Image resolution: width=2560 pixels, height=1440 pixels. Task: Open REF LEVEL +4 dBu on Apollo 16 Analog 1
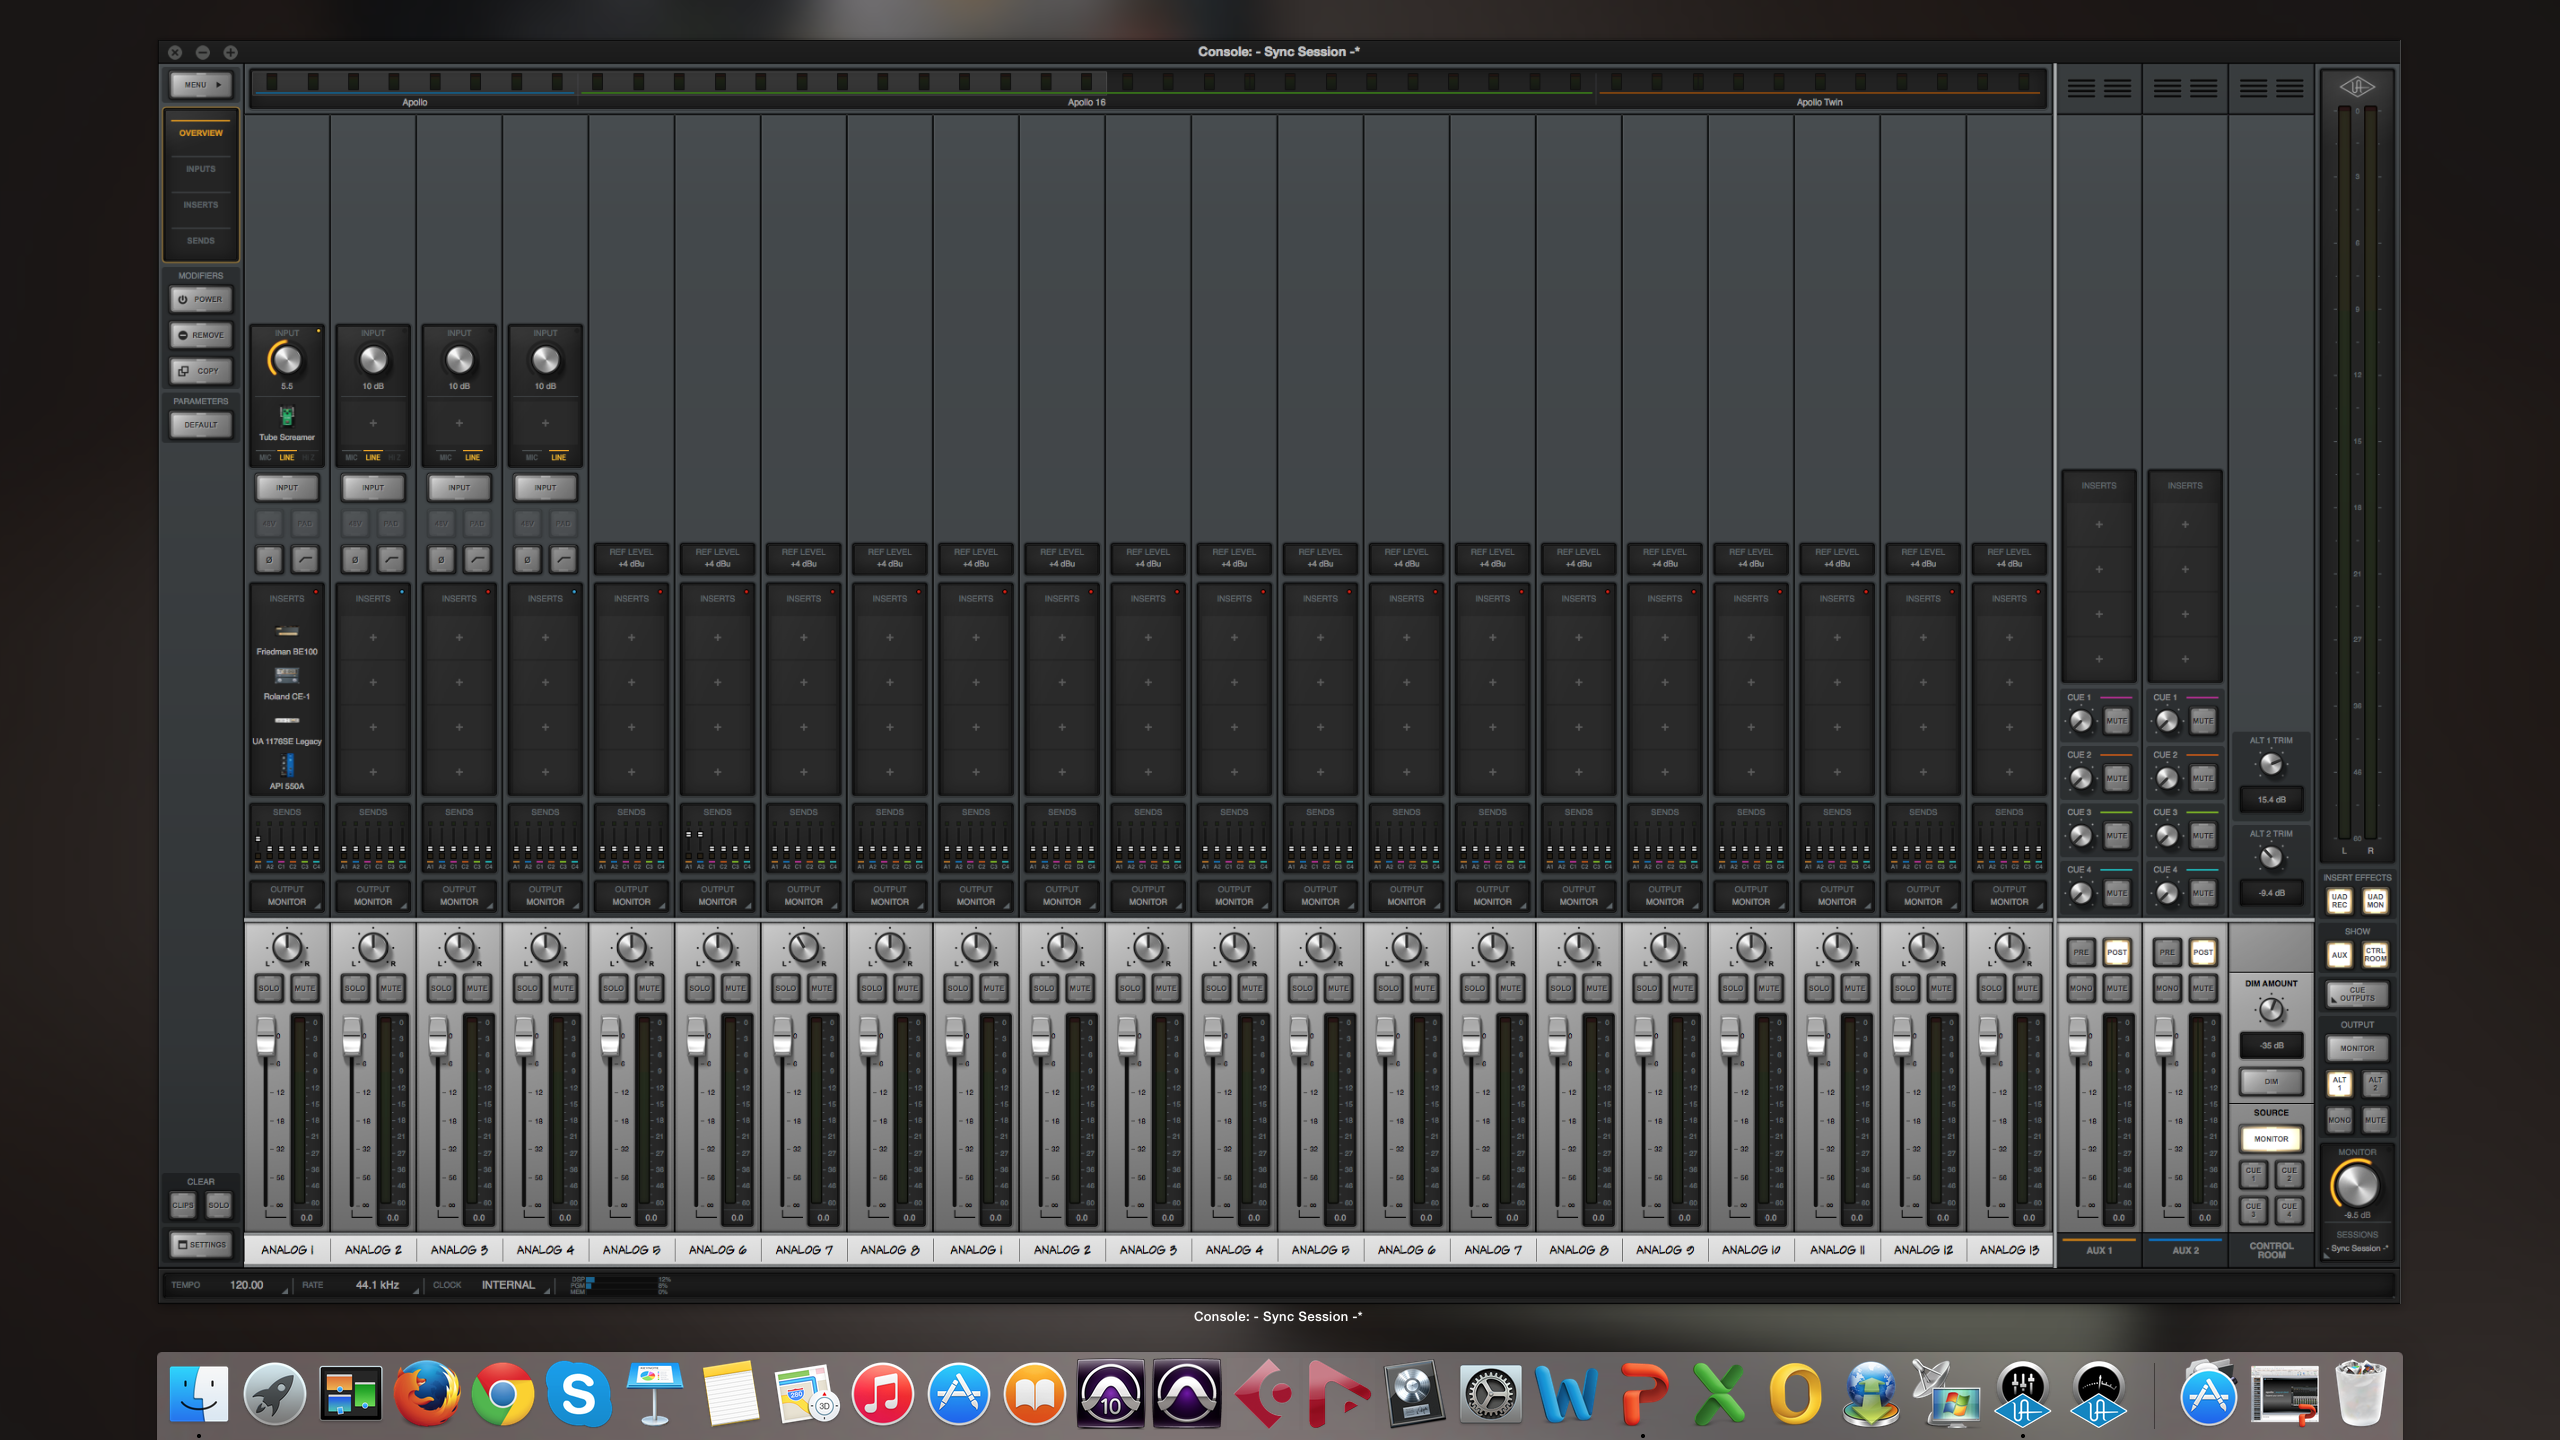[x=975, y=558]
